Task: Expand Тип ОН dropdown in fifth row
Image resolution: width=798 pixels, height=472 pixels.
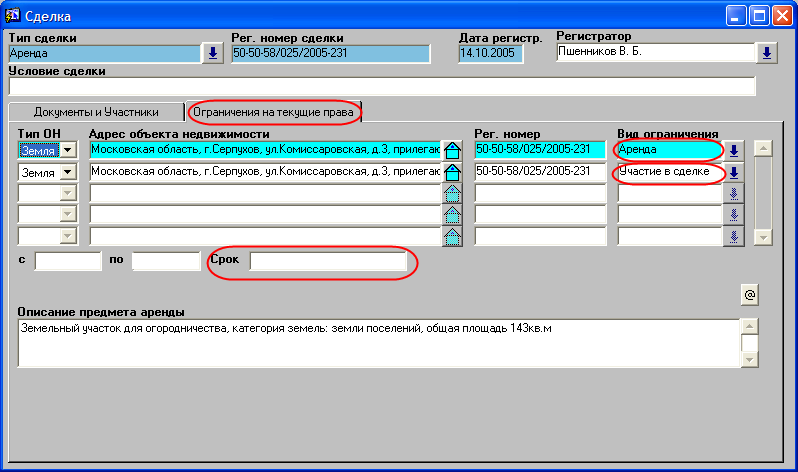Action: pyautogui.click(x=67, y=236)
